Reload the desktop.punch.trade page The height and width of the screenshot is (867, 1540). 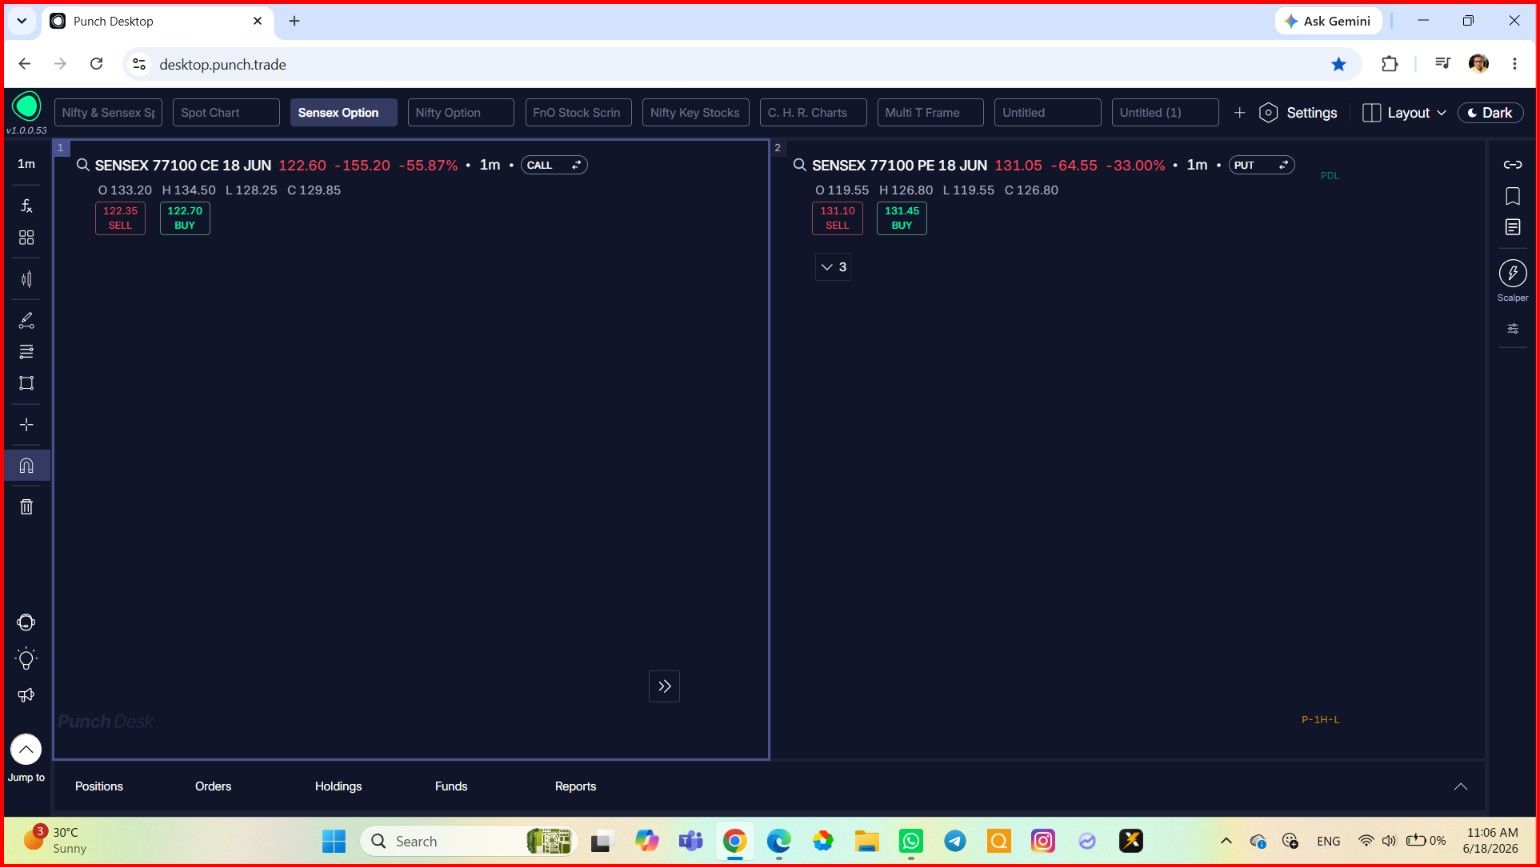coord(96,64)
